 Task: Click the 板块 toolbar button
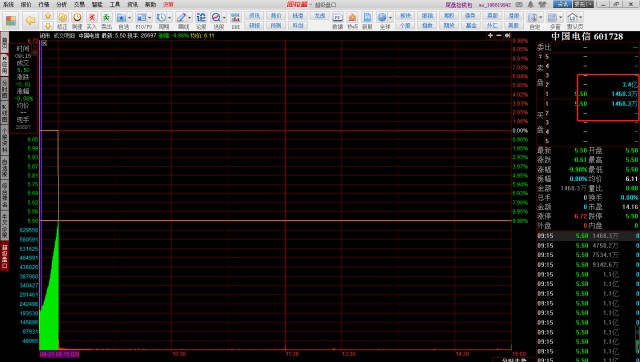coord(405,16)
